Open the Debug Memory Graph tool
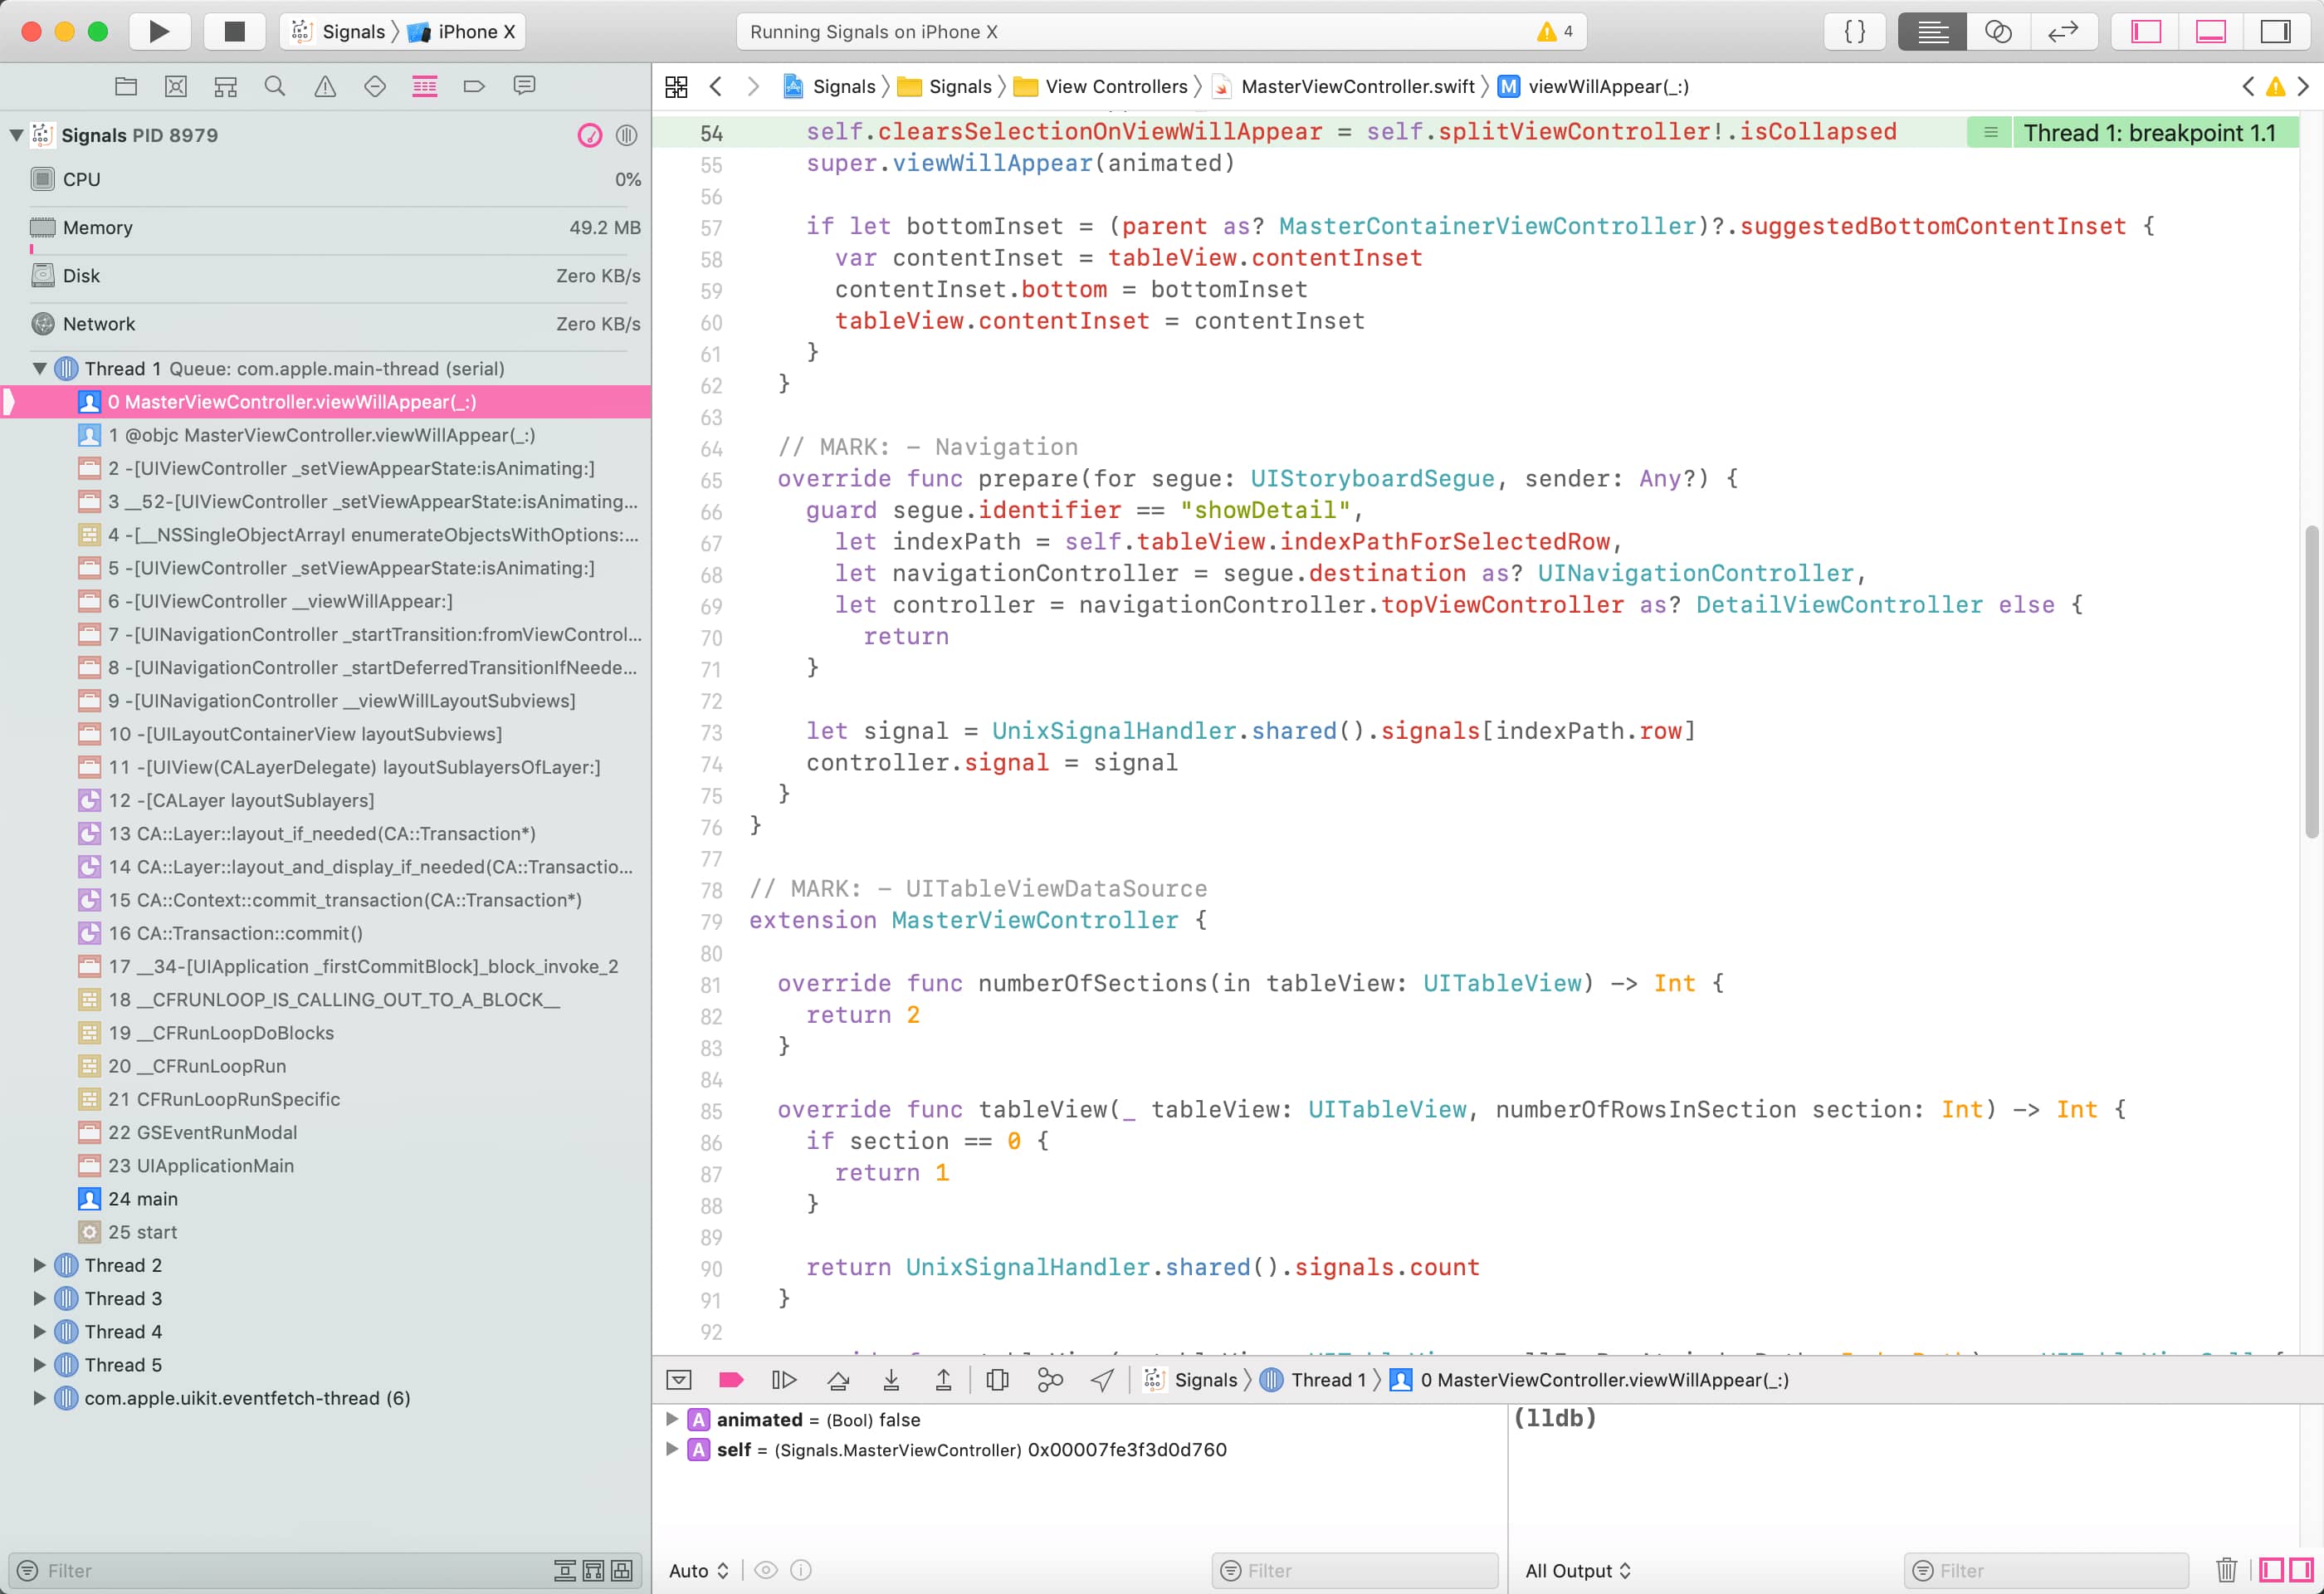The image size is (2324, 1594). (1050, 1380)
